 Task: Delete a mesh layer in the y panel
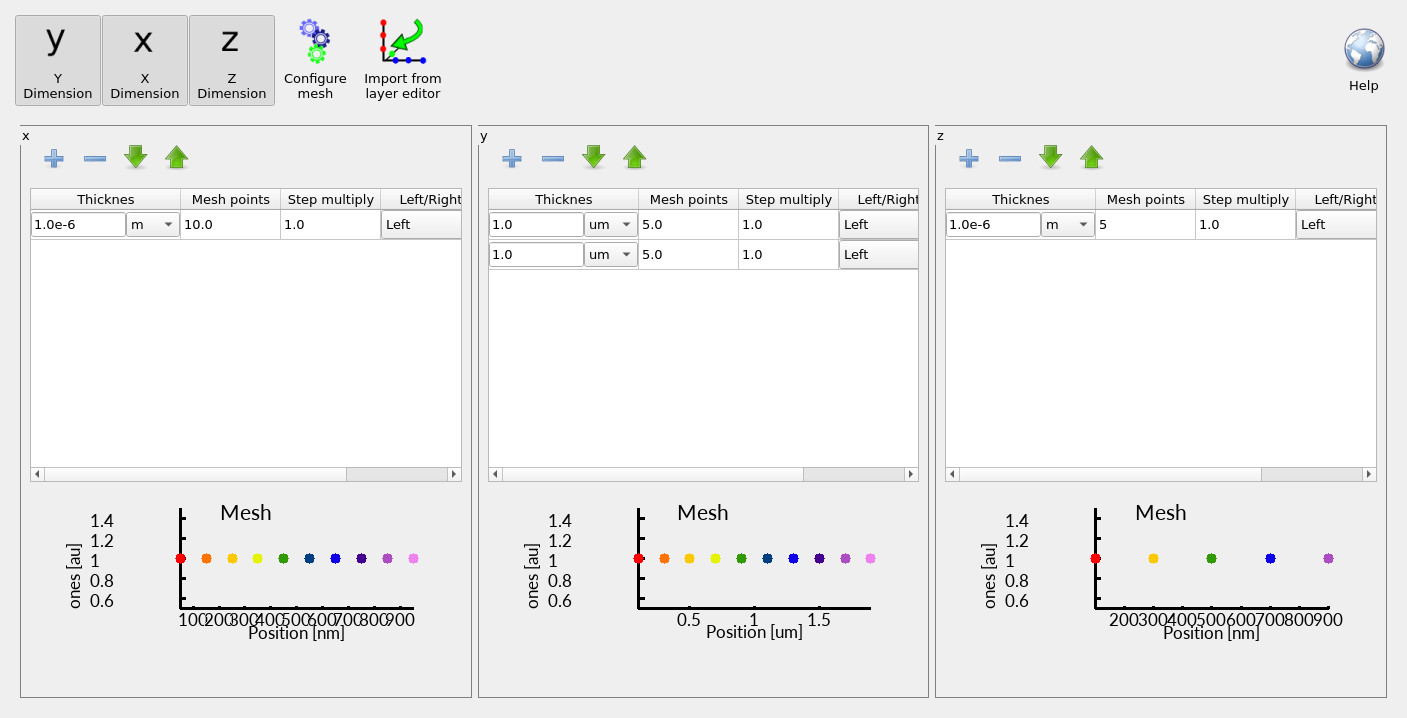[x=552, y=158]
